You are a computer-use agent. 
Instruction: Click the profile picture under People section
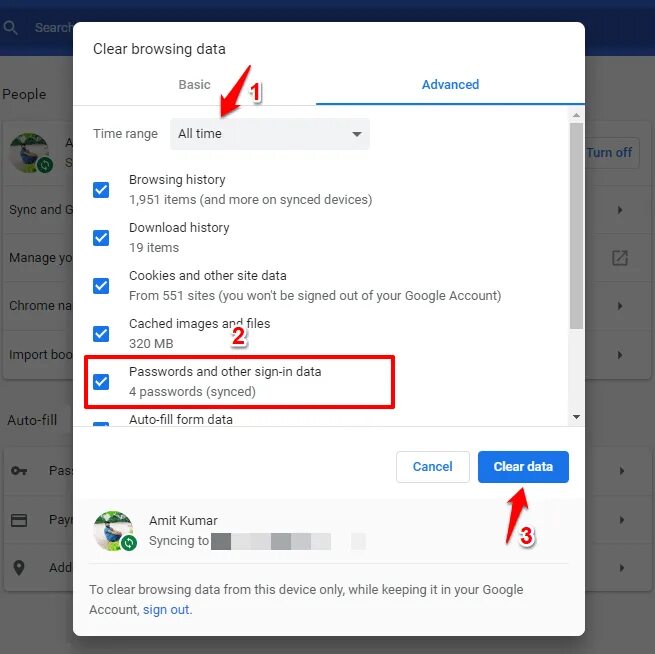[x=30, y=153]
